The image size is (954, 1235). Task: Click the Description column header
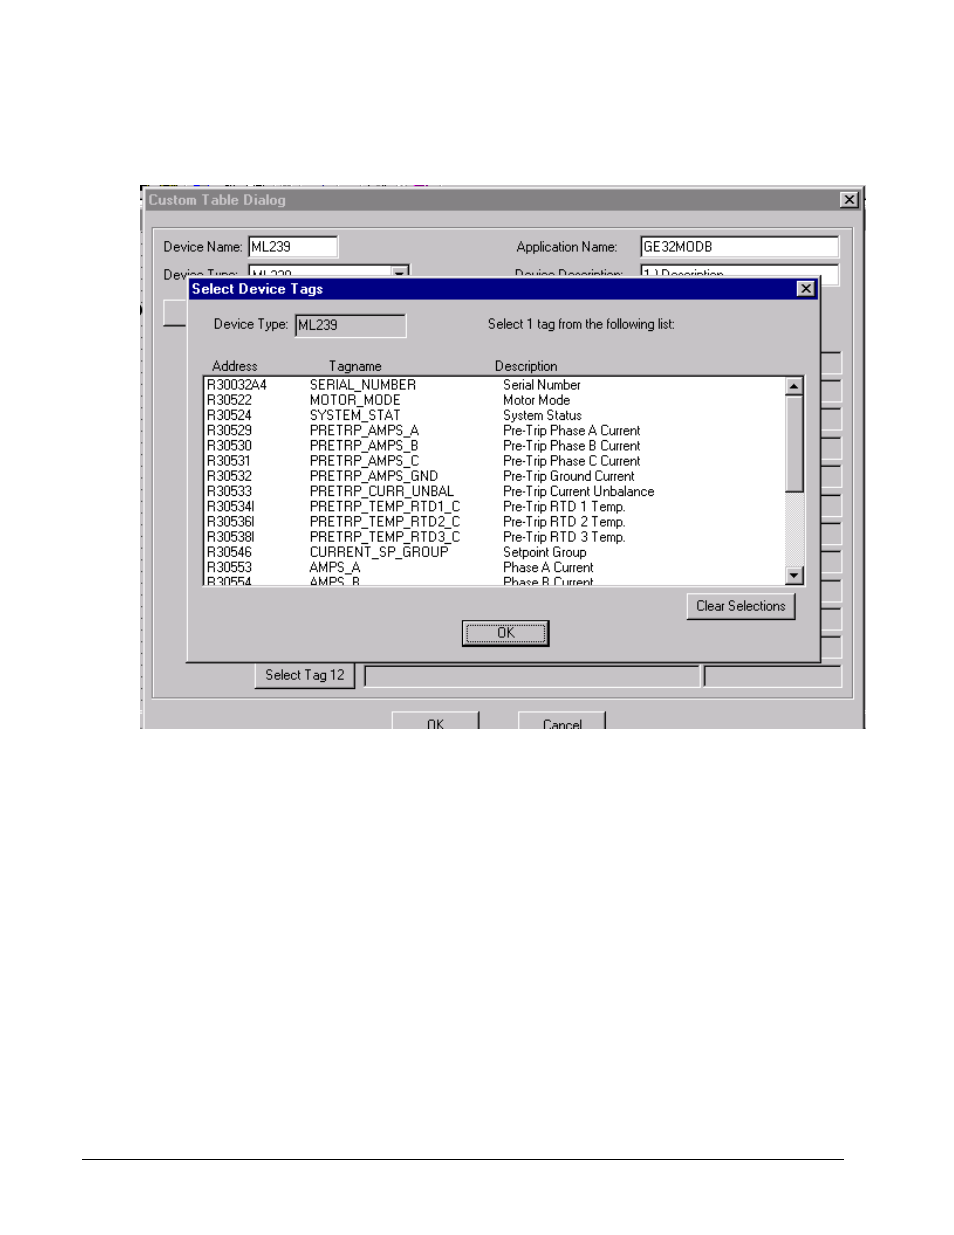pos(526,367)
